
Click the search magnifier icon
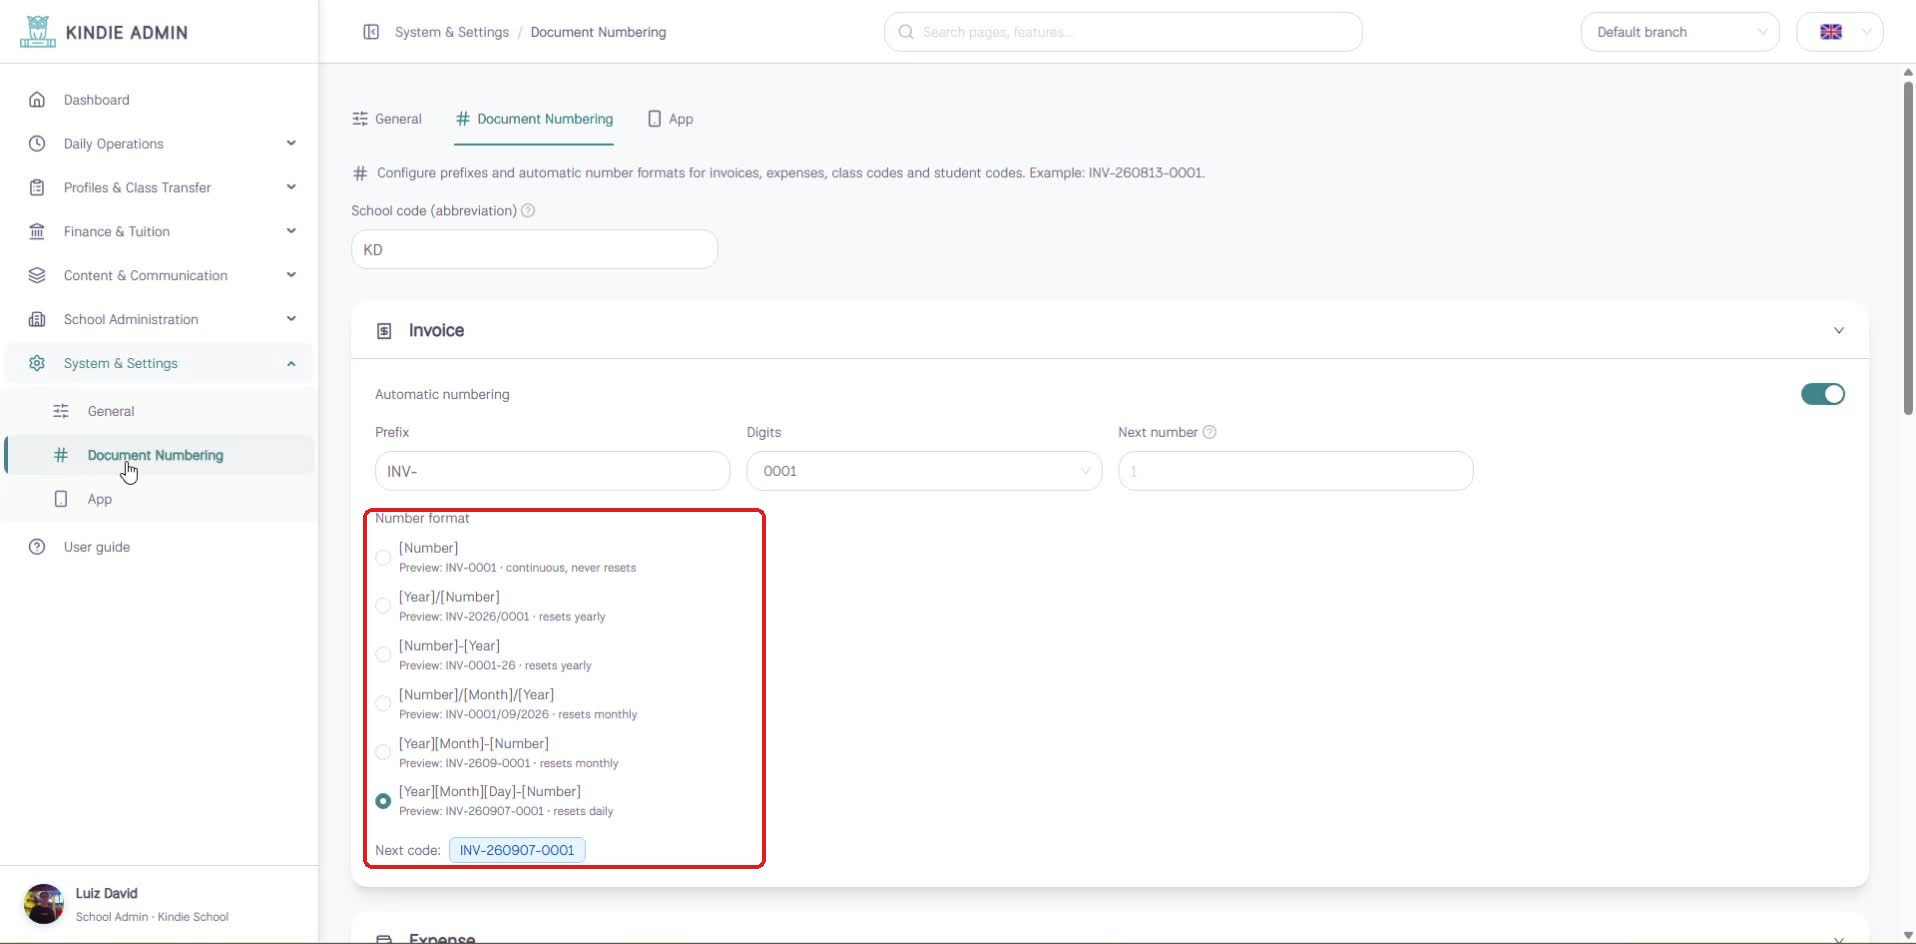(906, 32)
